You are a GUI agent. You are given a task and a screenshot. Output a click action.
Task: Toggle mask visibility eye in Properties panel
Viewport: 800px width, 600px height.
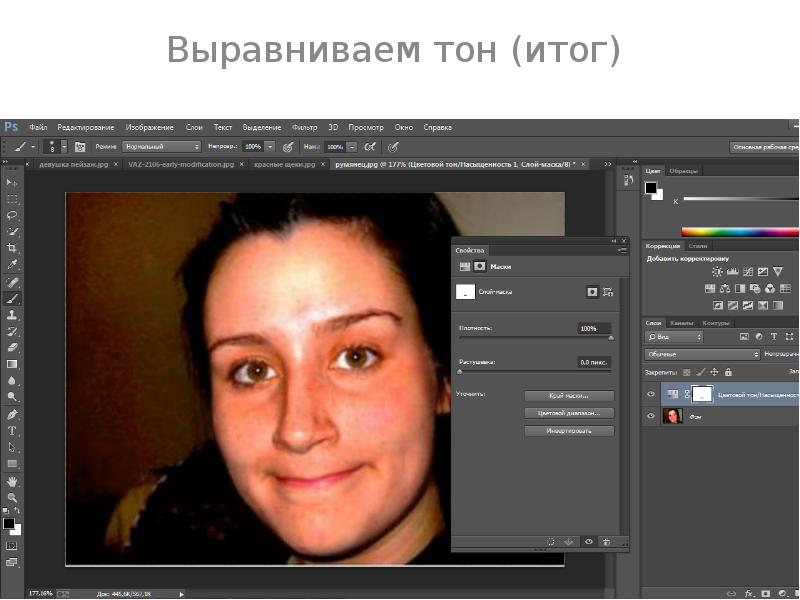pos(588,540)
